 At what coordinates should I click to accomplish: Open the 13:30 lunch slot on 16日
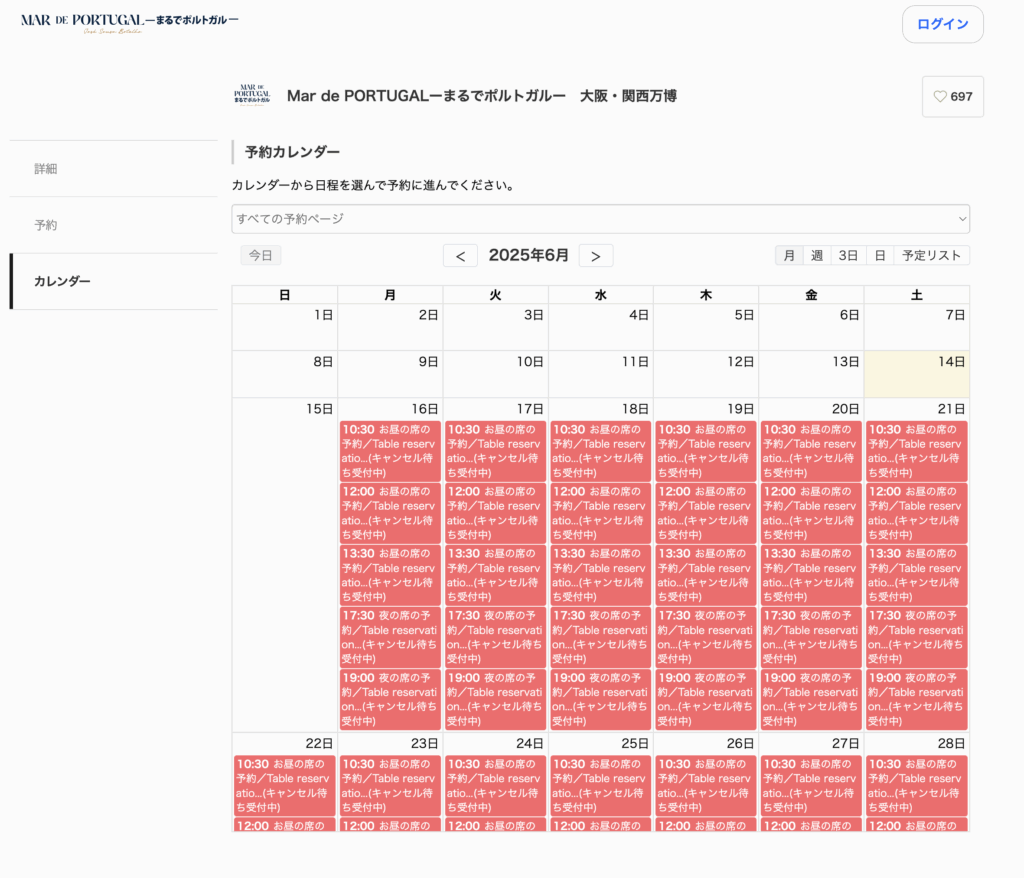pos(390,575)
